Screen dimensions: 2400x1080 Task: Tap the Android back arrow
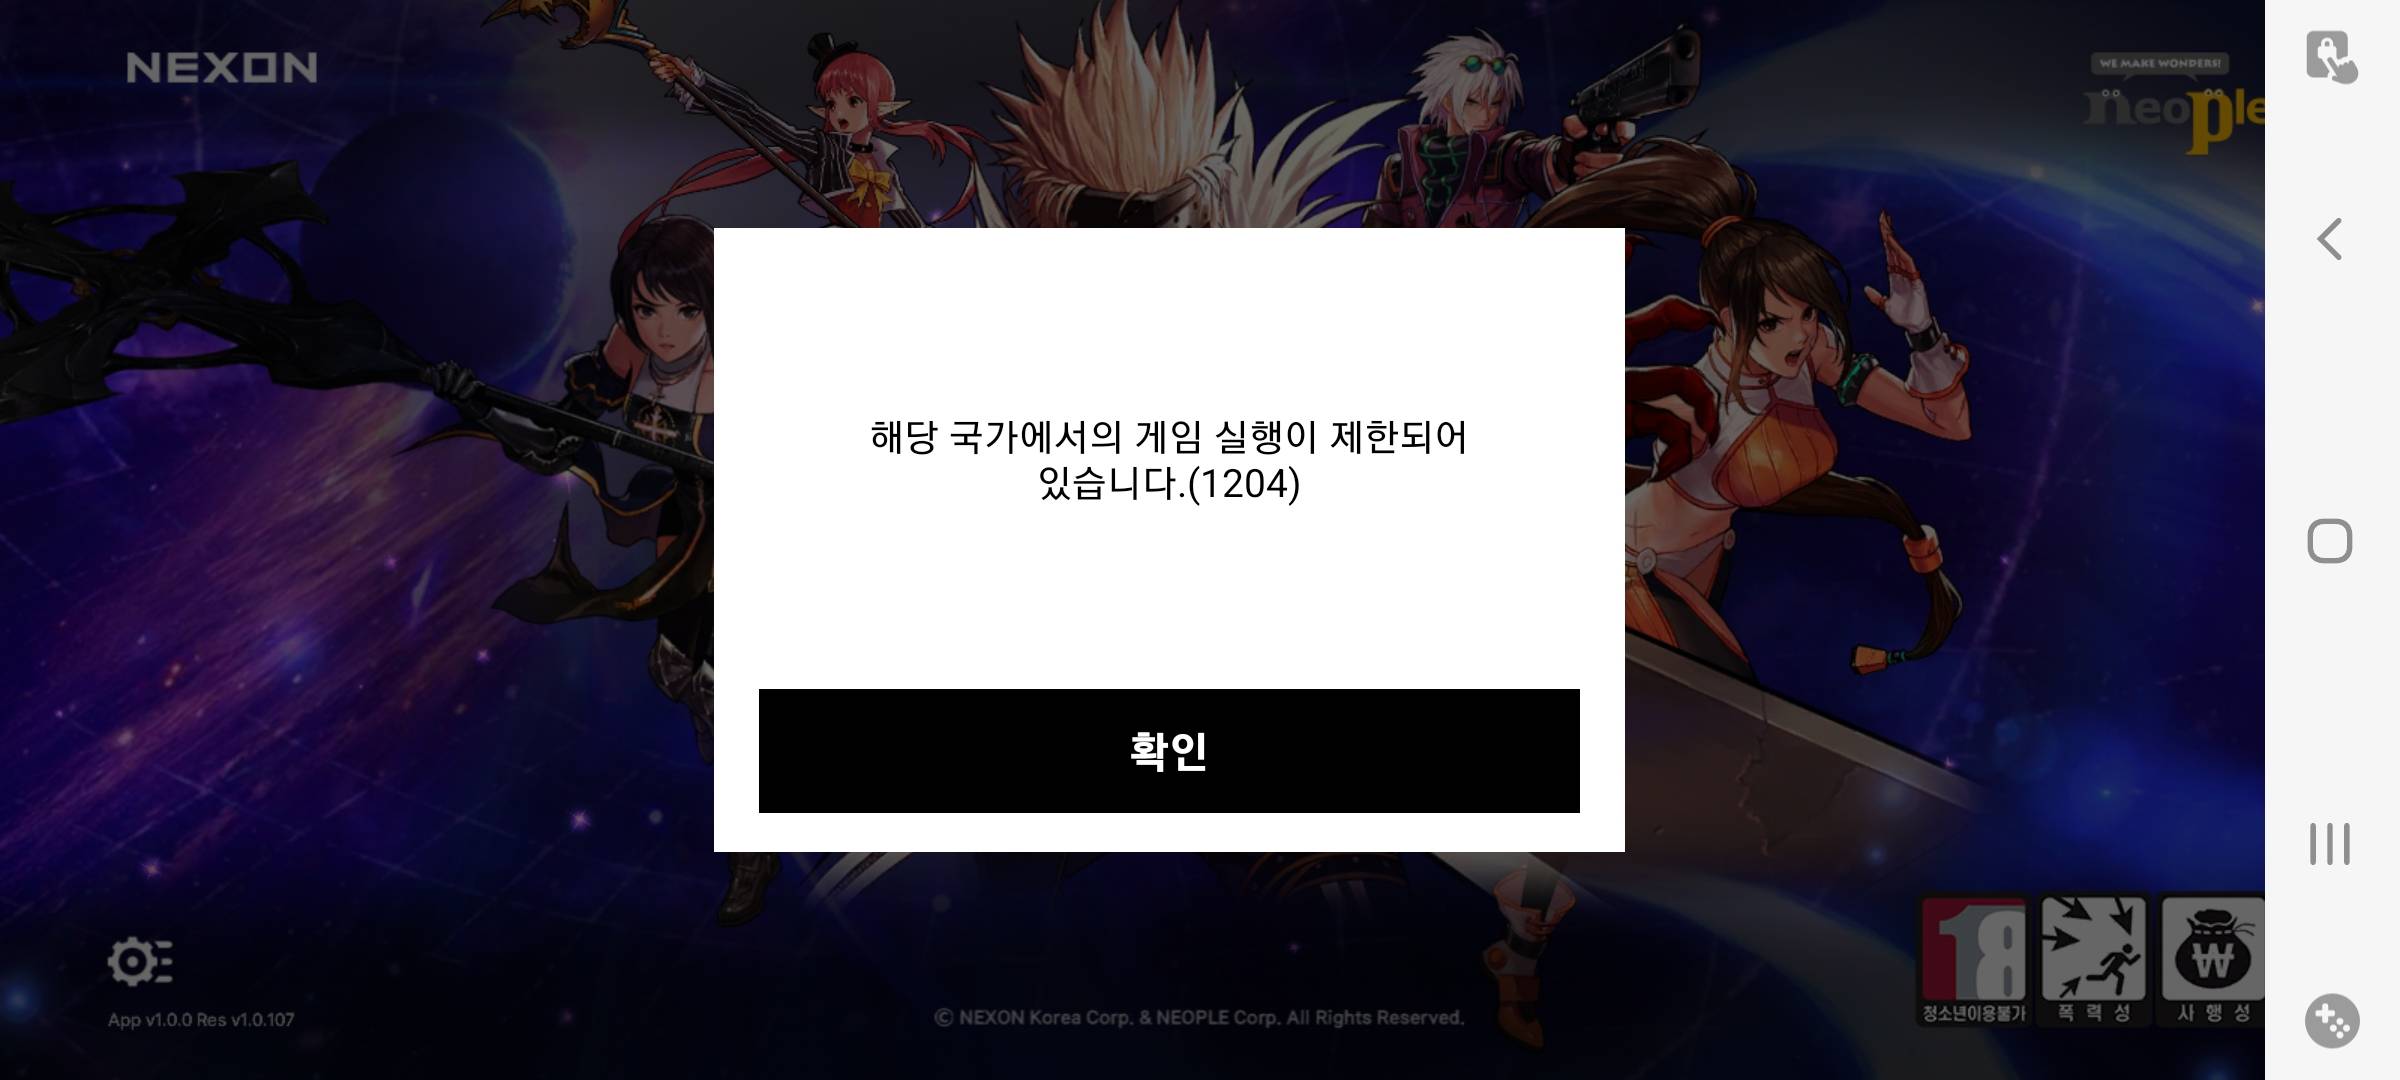2330,239
